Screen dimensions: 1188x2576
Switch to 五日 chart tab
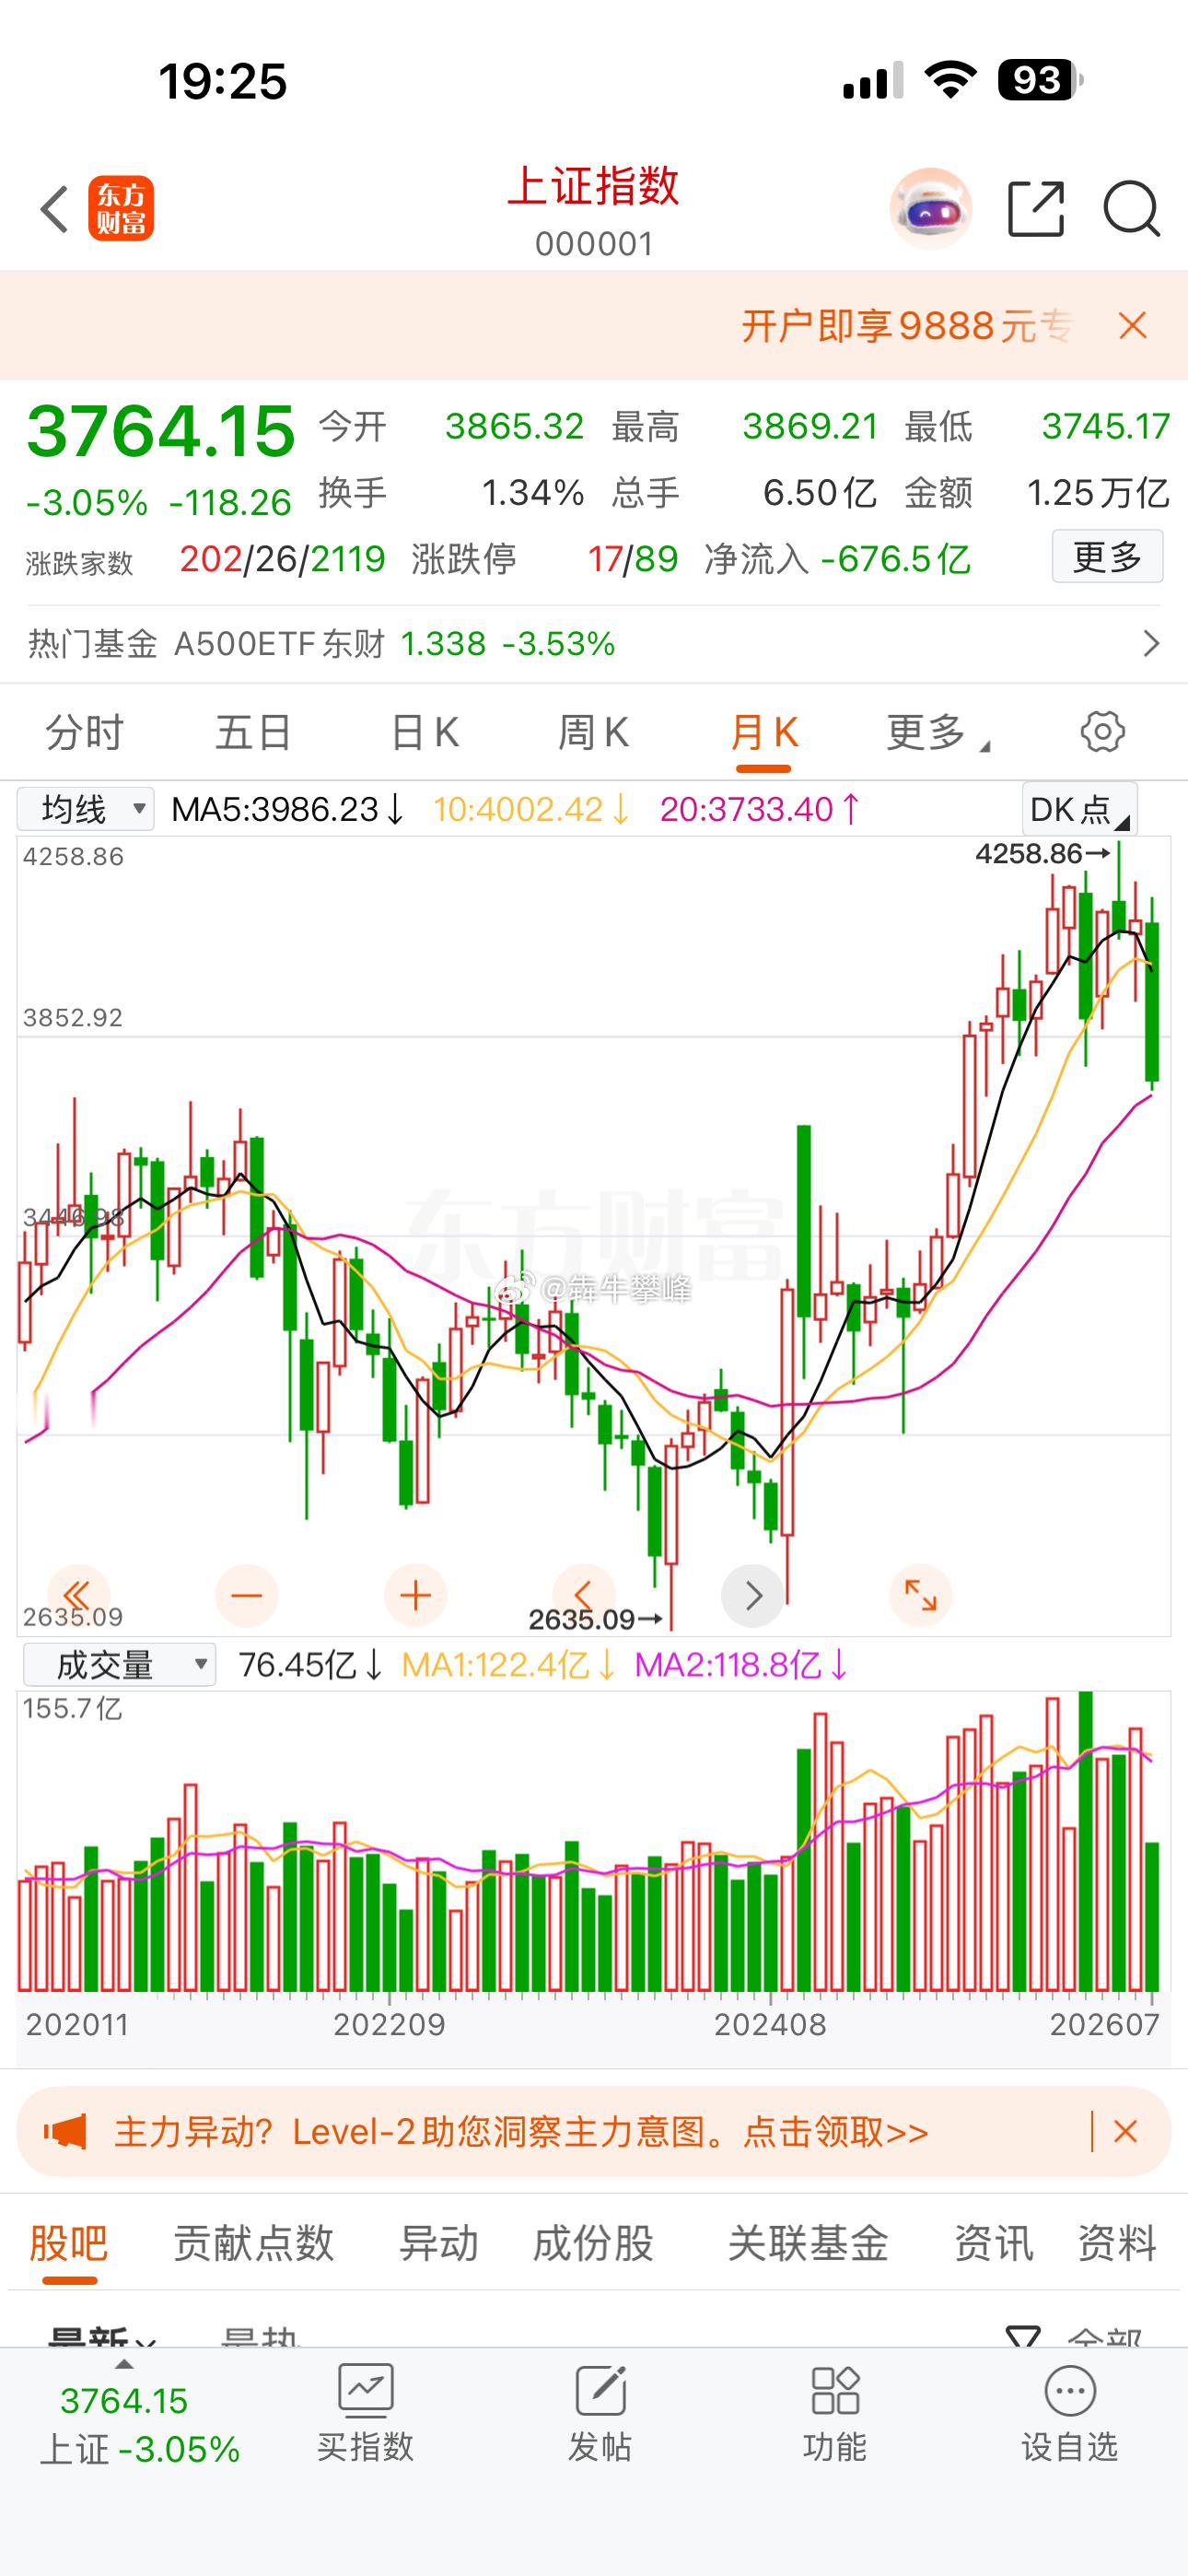[x=253, y=732]
